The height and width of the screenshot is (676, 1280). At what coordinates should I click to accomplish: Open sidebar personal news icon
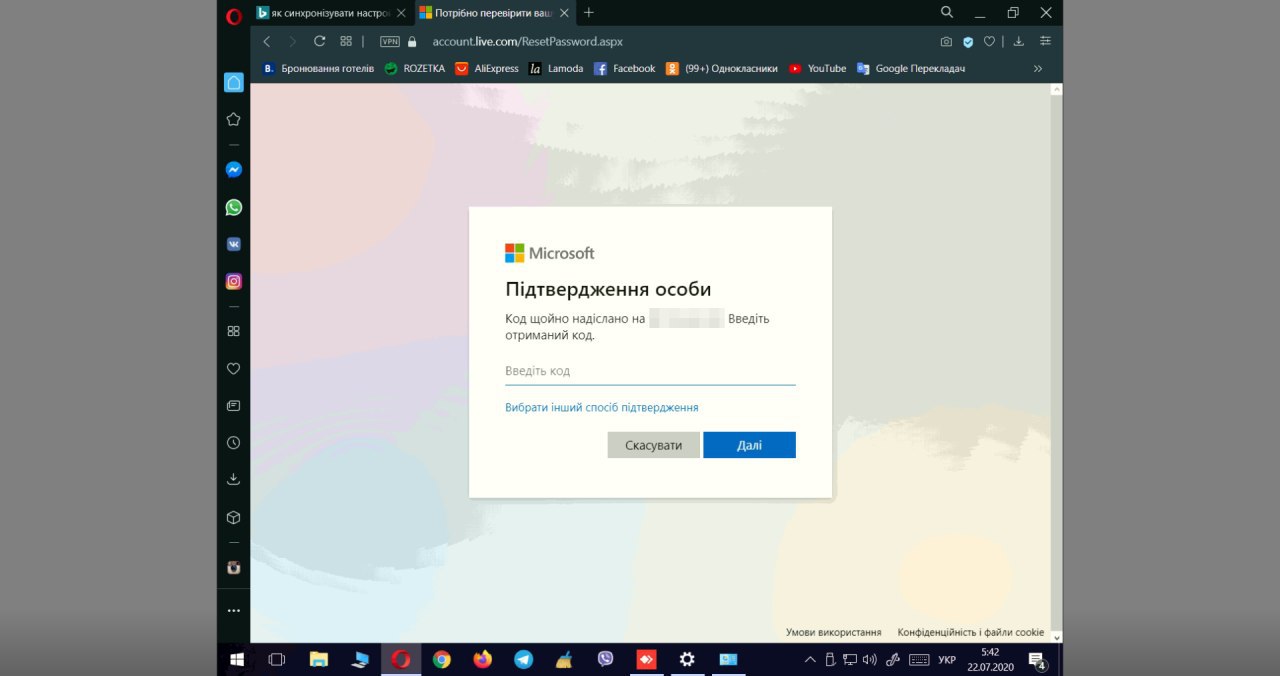coord(233,406)
